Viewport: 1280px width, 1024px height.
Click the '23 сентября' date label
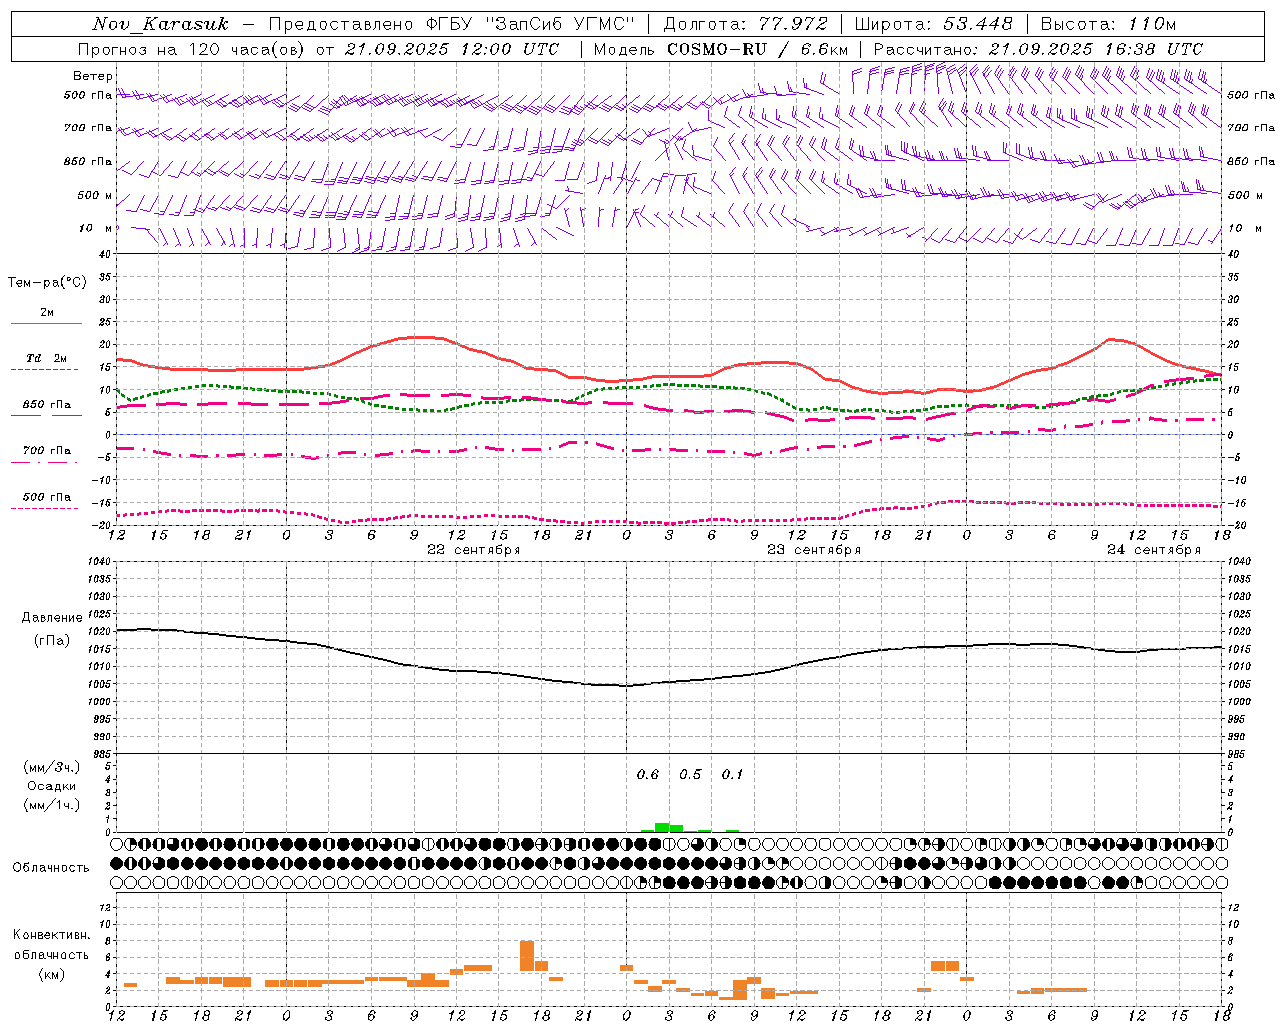(x=813, y=550)
